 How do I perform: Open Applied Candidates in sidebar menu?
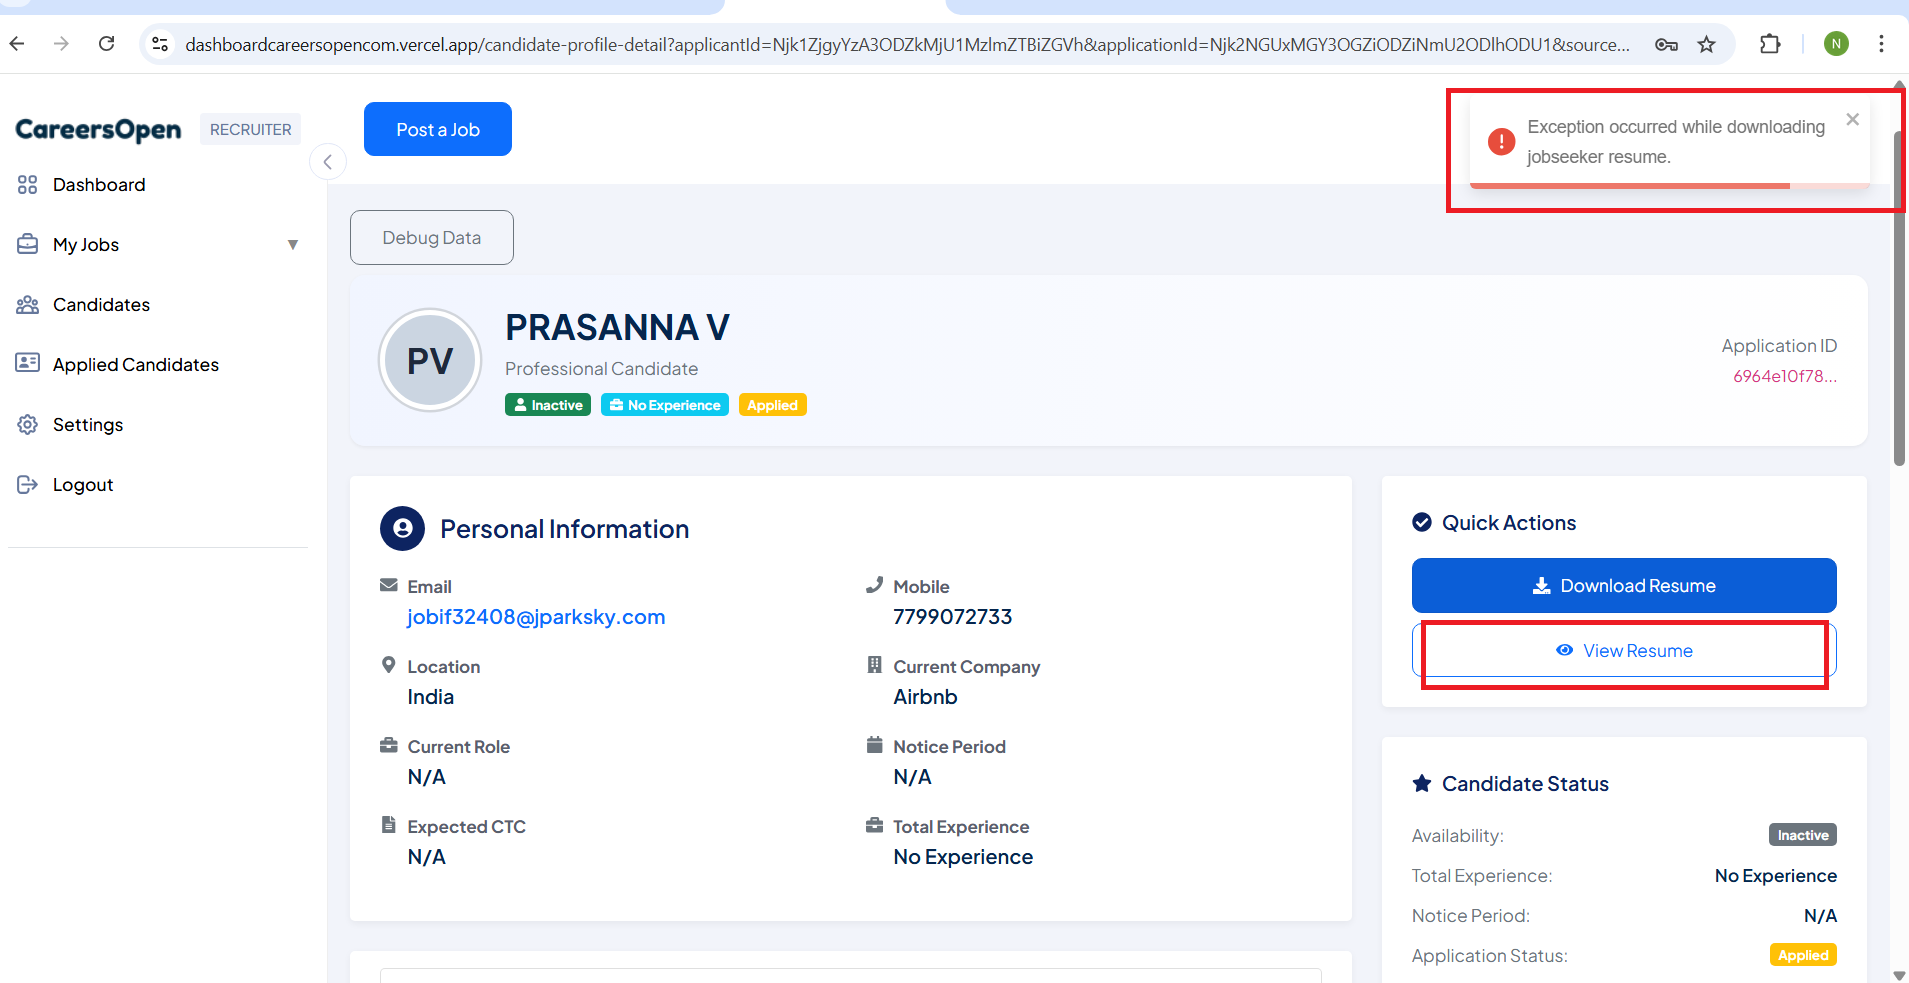pos(136,365)
